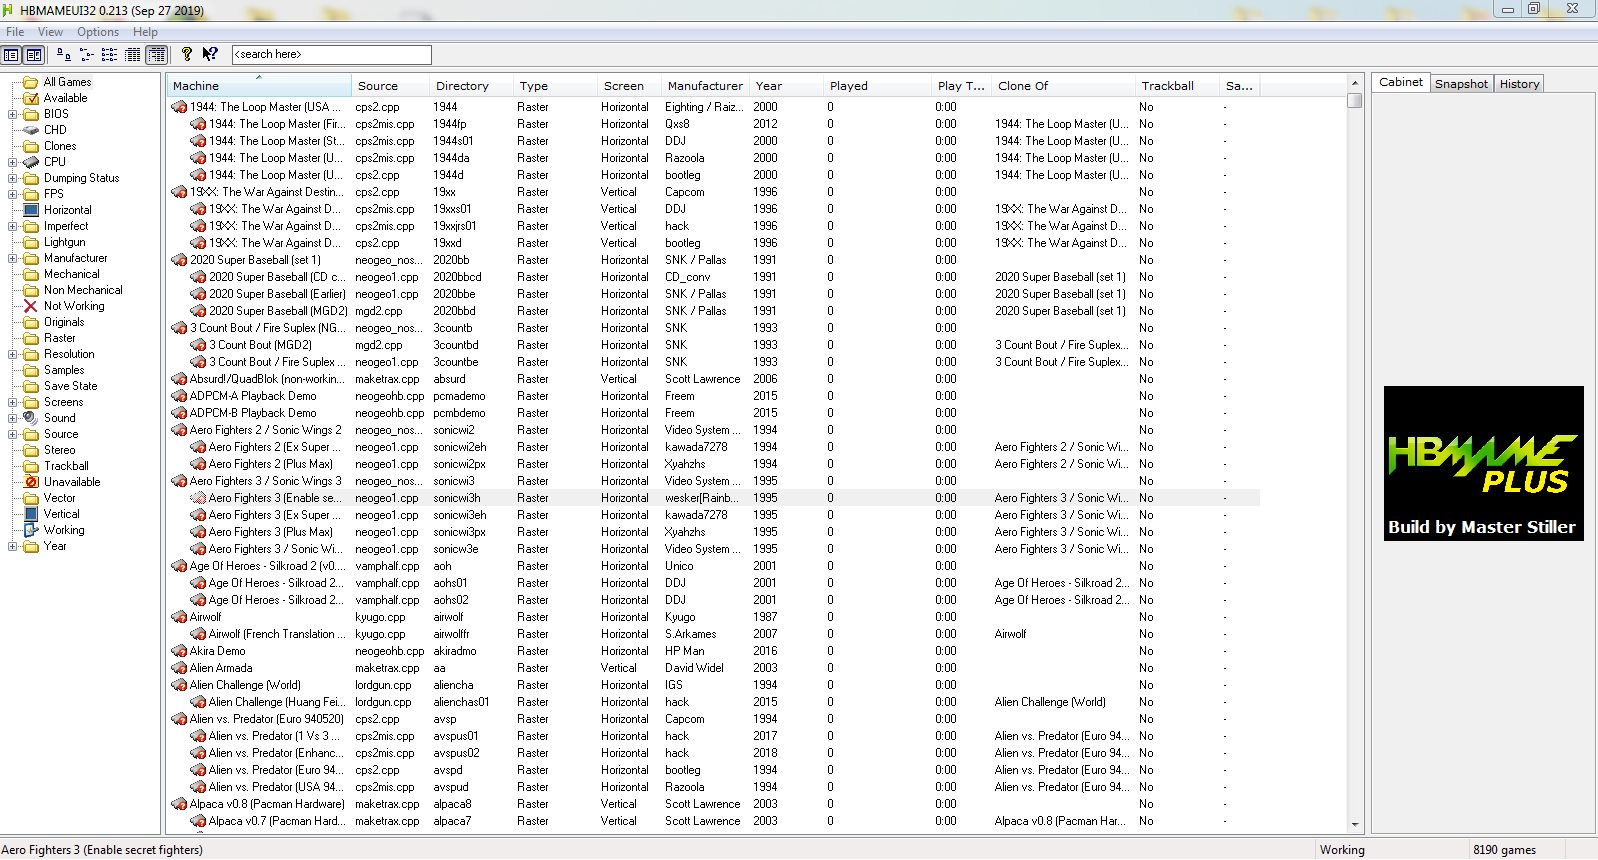Image resolution: width=1598 pixels, height=860 pixels.
Task: Click the Not Working red X icon
Action: (x=31, y=306)
